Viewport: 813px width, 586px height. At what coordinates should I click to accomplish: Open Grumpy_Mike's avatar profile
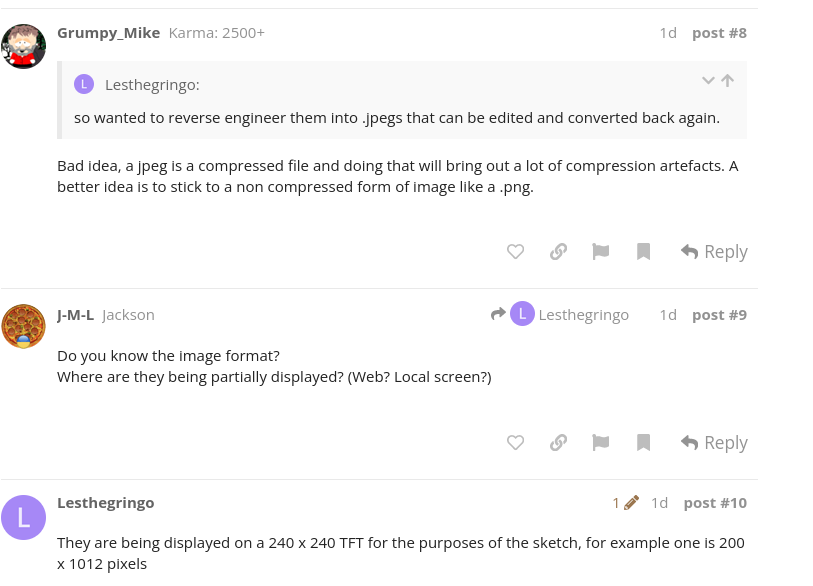(x=23, y=46)
